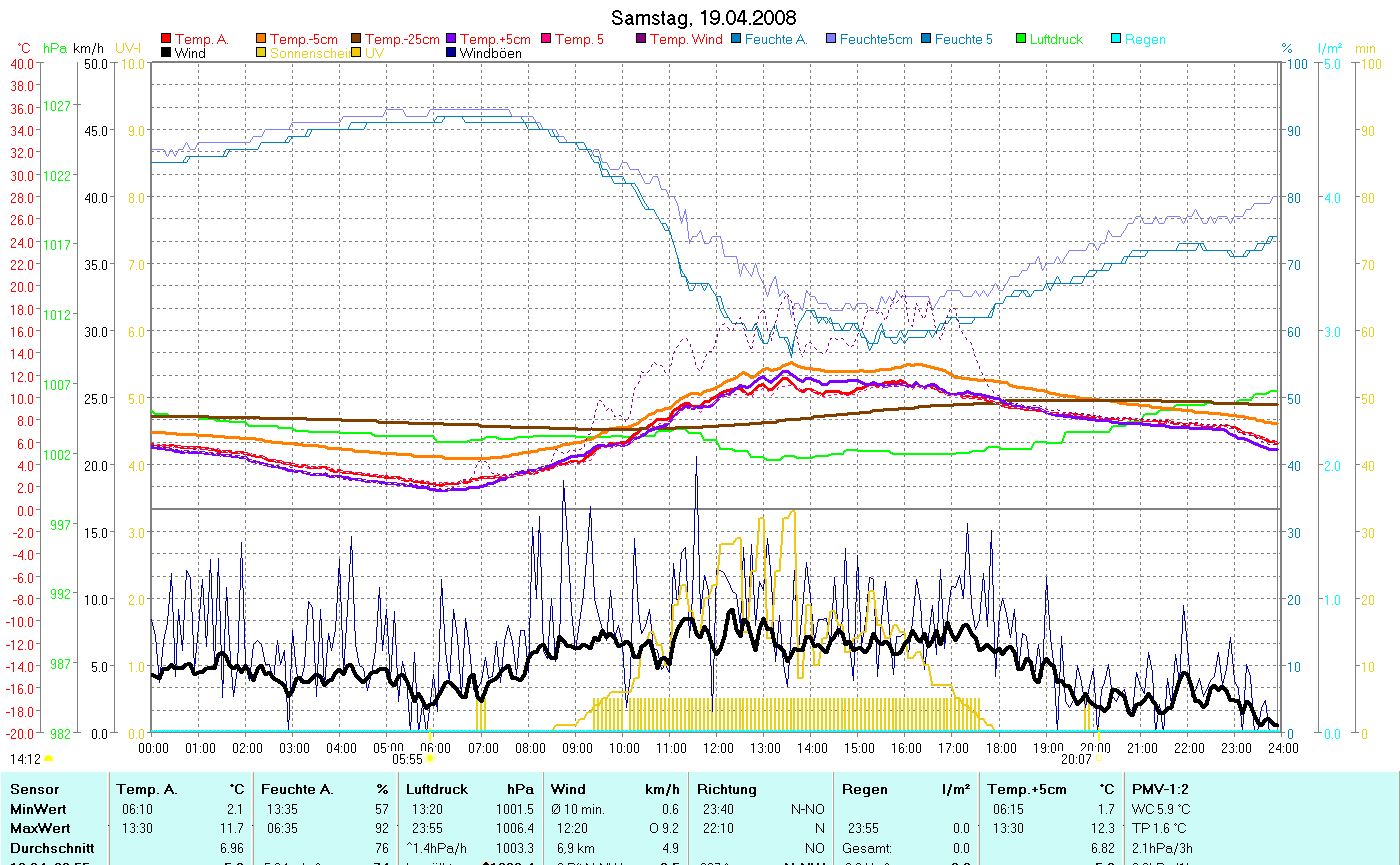Select the green Luftdruck legend marker
Screen dimensions: 1400x865
(1021, 40)
